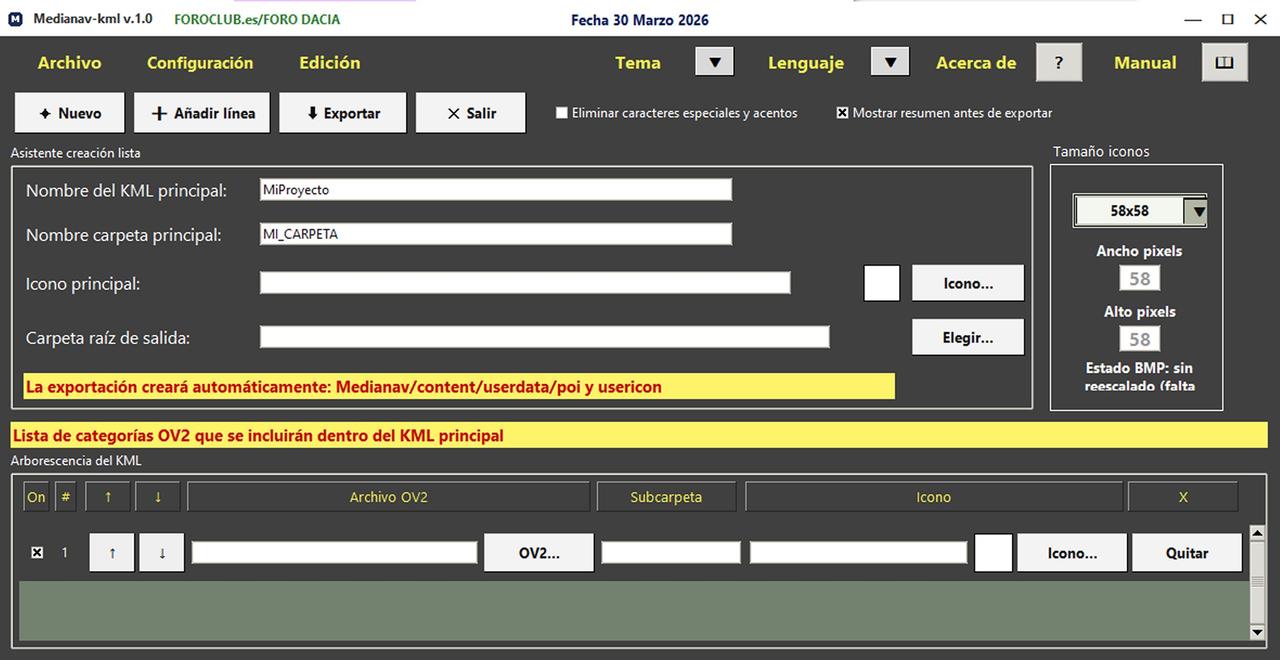Click the FOROCLUB.es/FORO DACIA text
Image resolution: width=1280 pixels, height=660 pixels.
(x=257, y=19)
